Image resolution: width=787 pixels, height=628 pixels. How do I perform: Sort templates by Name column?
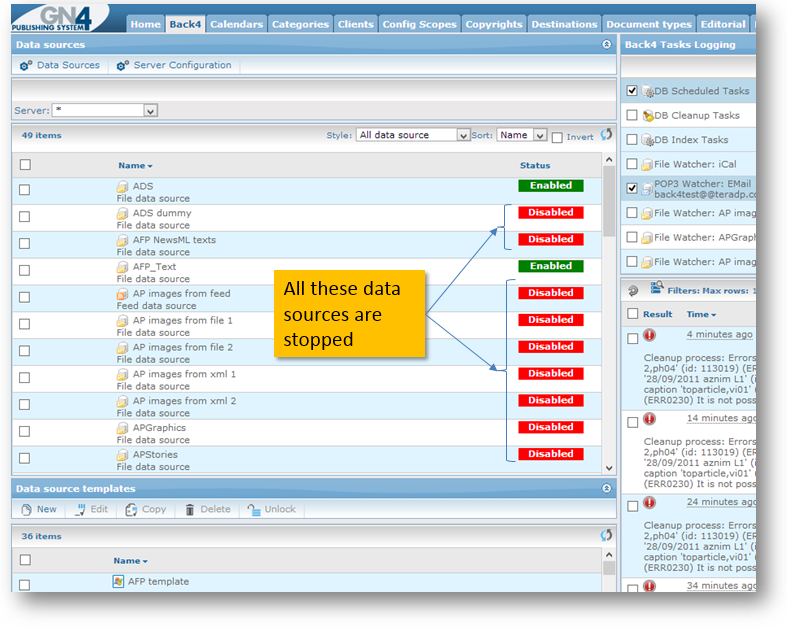[130, 561]
